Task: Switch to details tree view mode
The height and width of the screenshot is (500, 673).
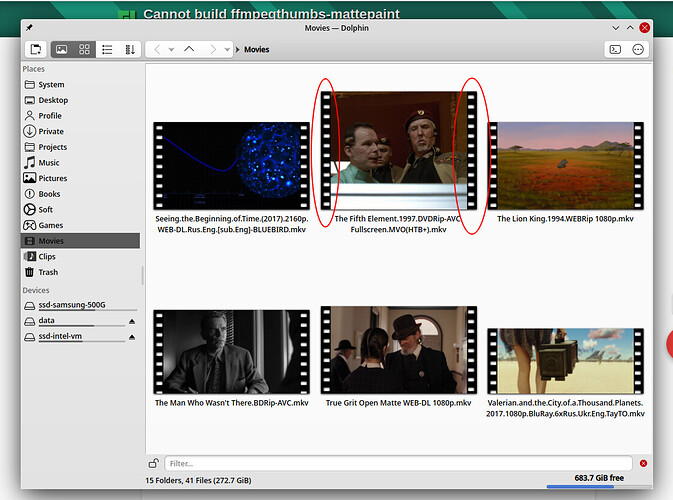Action: coord(130,49)
